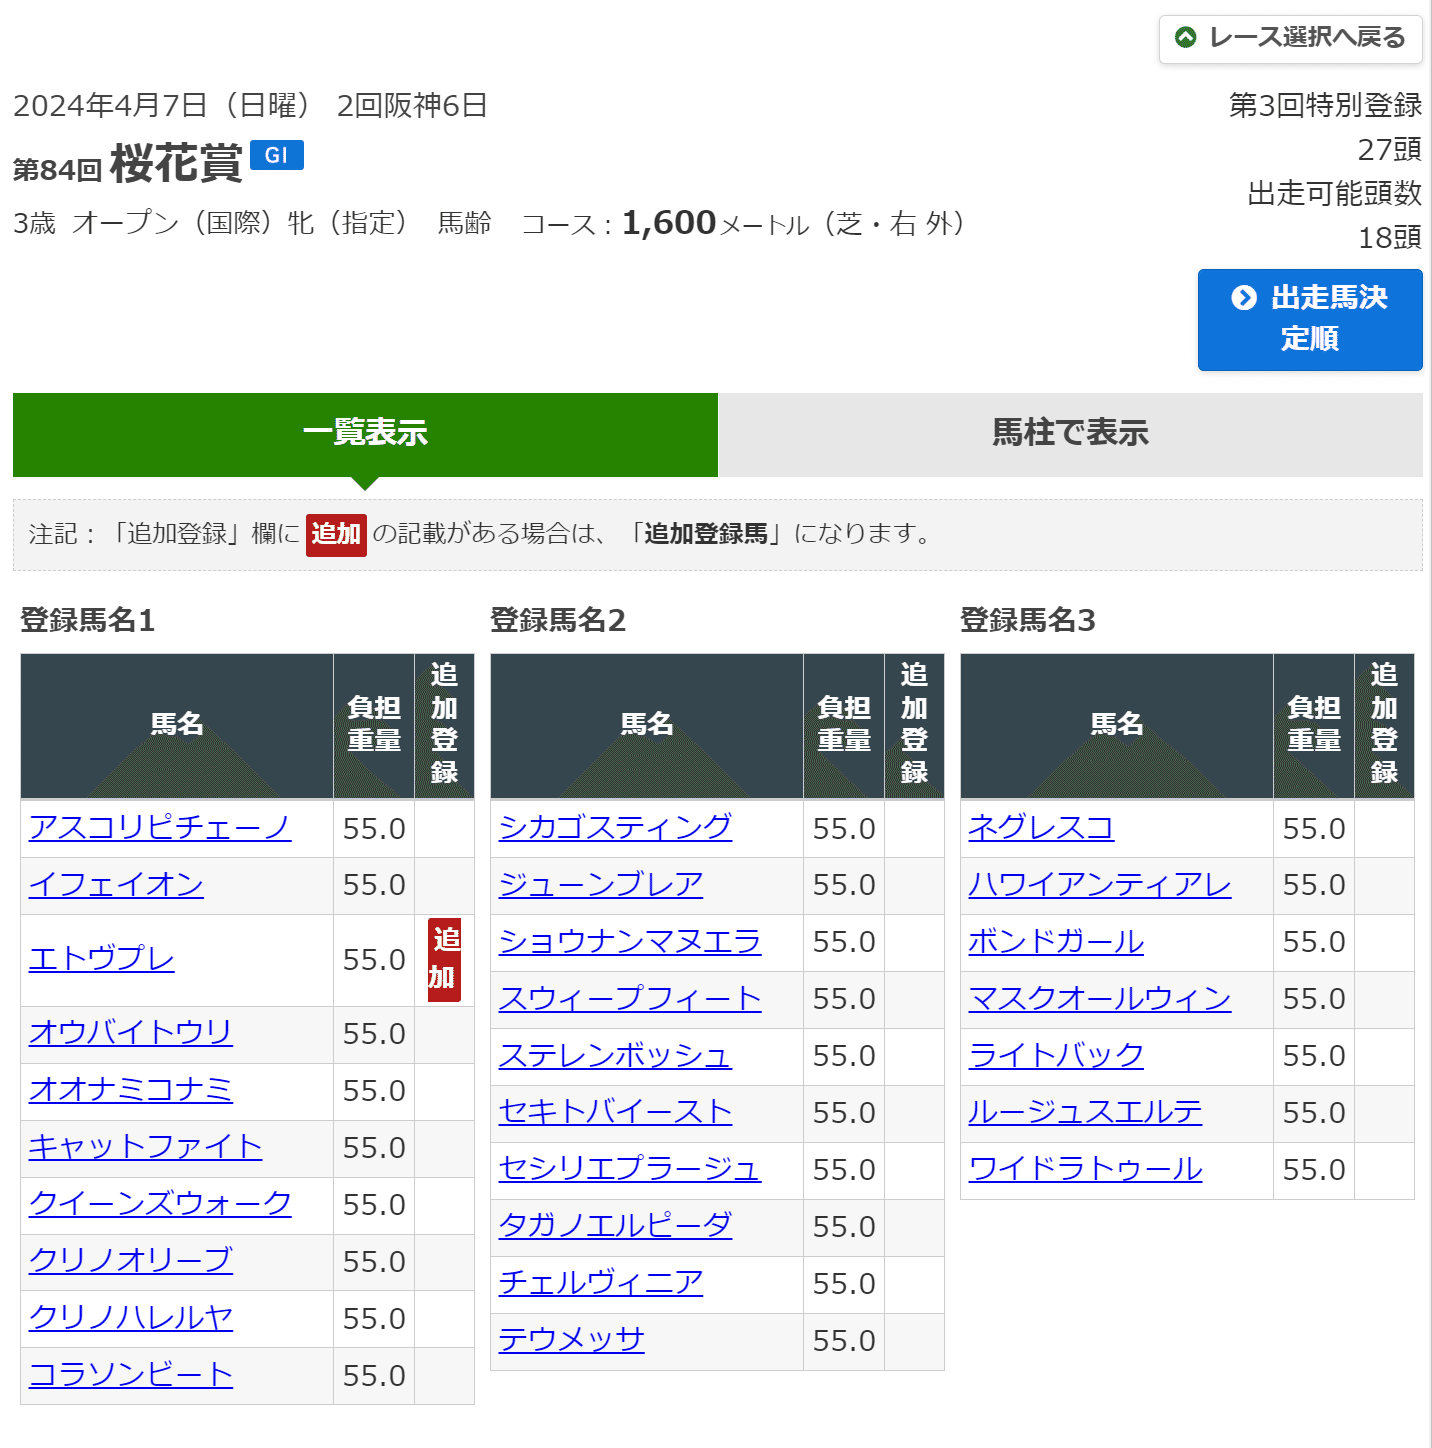Select the 一覧表示 tab
This screenshot has height=1448, width=1432.
[365, 434]
